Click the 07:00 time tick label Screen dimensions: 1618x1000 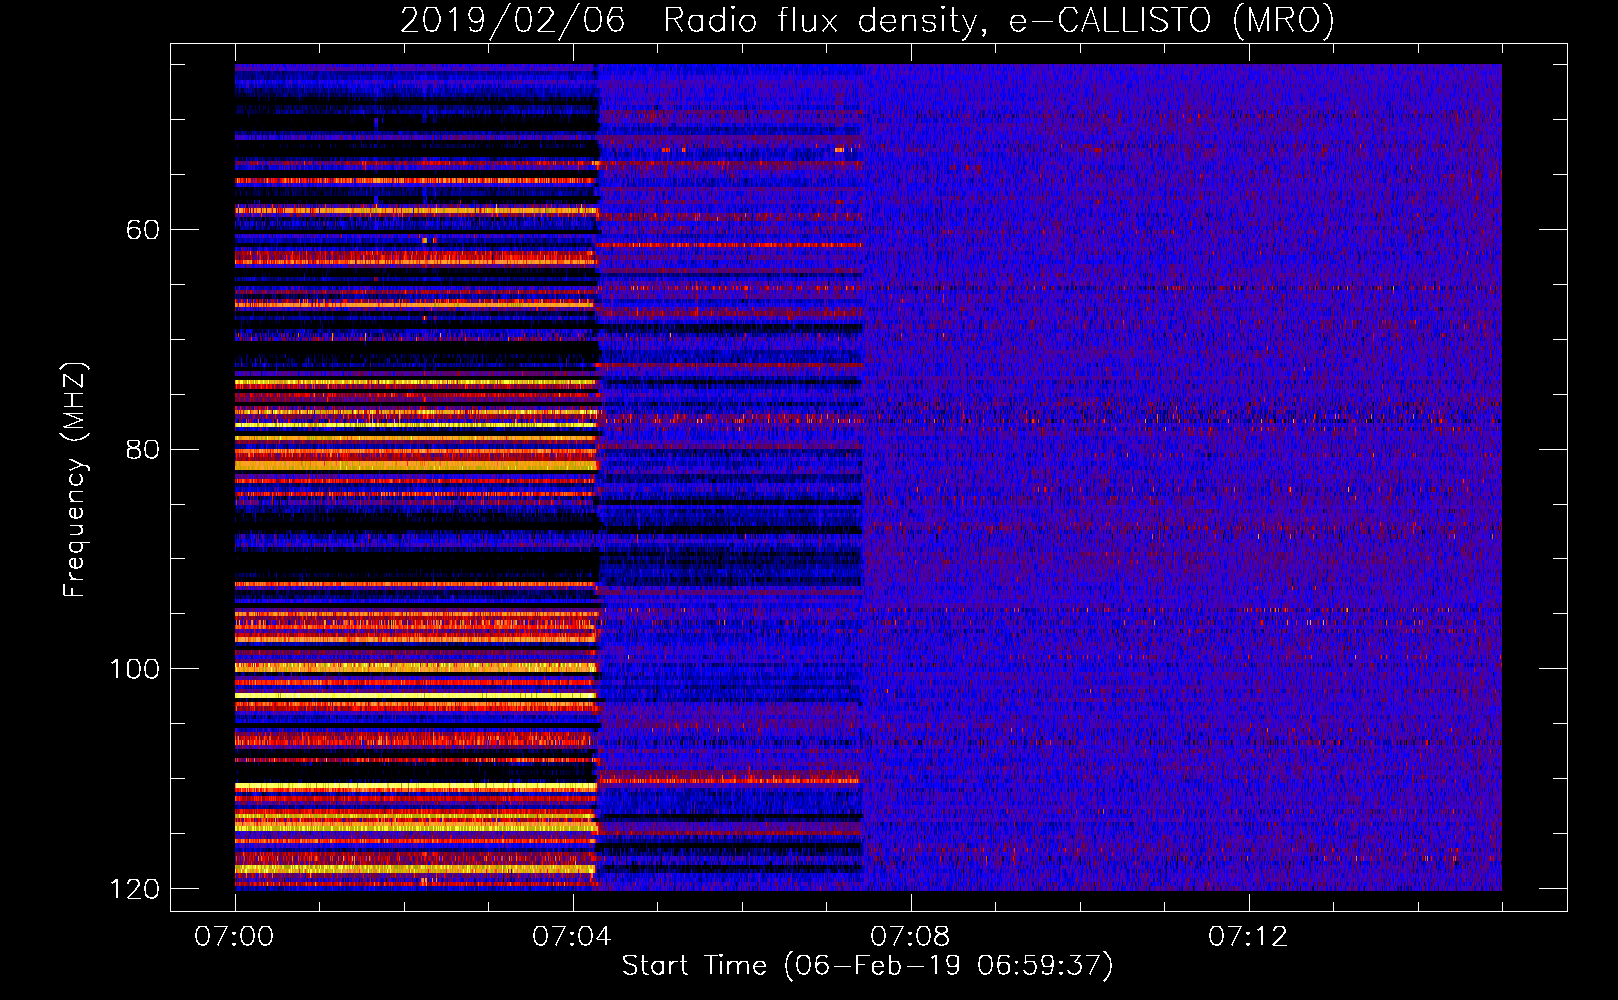pyautogui.click(x=234, y=937)
